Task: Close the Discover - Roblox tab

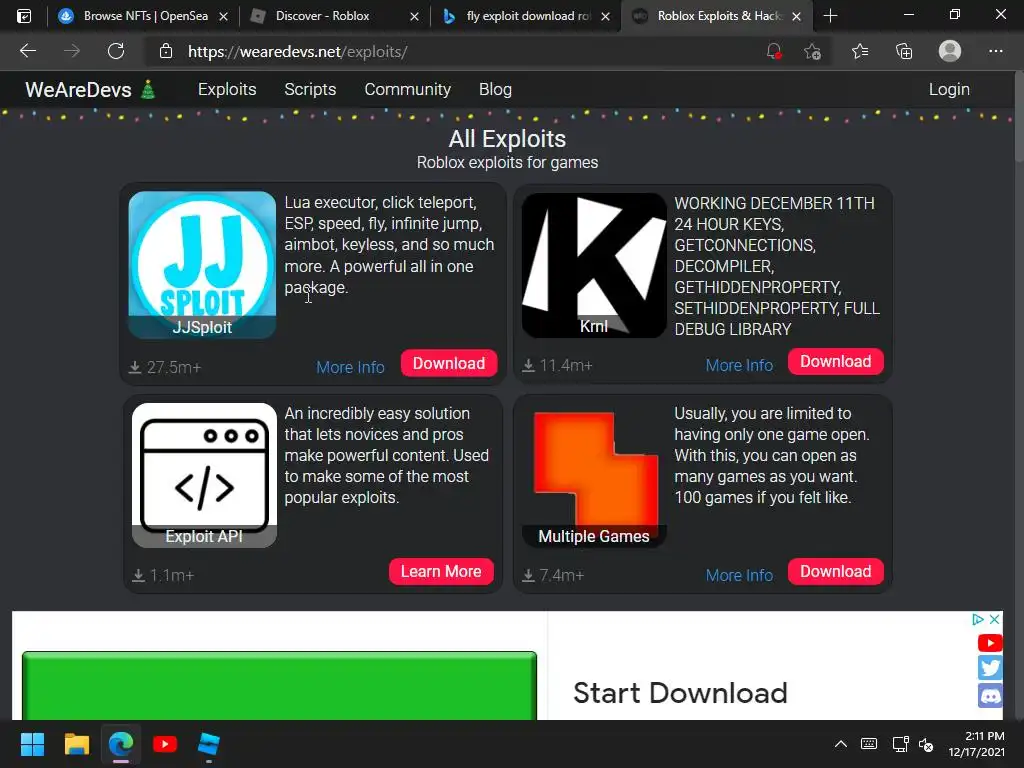Action: pyautogui.click(x=414, y=16)
